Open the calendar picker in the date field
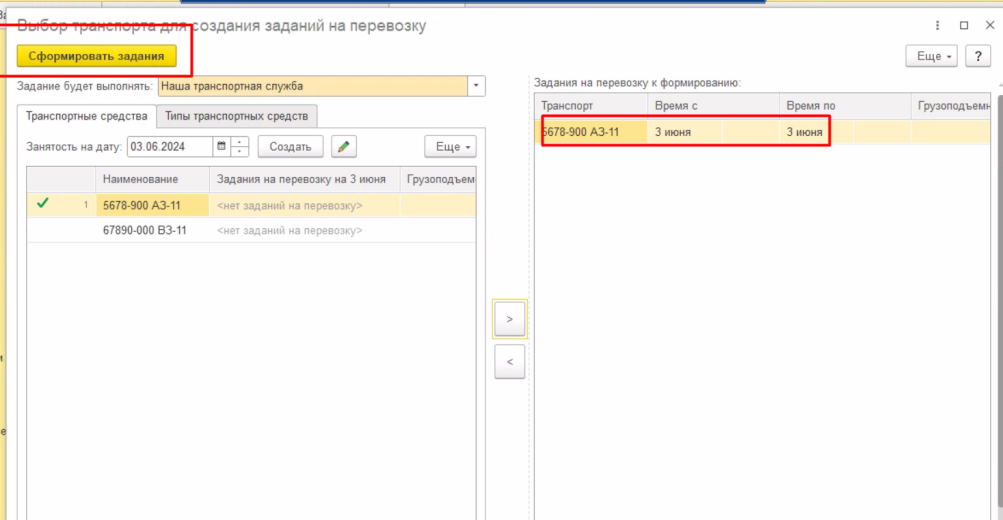Image resolution: width=1003 pixels, height=520 pixels. coord(221,147)
